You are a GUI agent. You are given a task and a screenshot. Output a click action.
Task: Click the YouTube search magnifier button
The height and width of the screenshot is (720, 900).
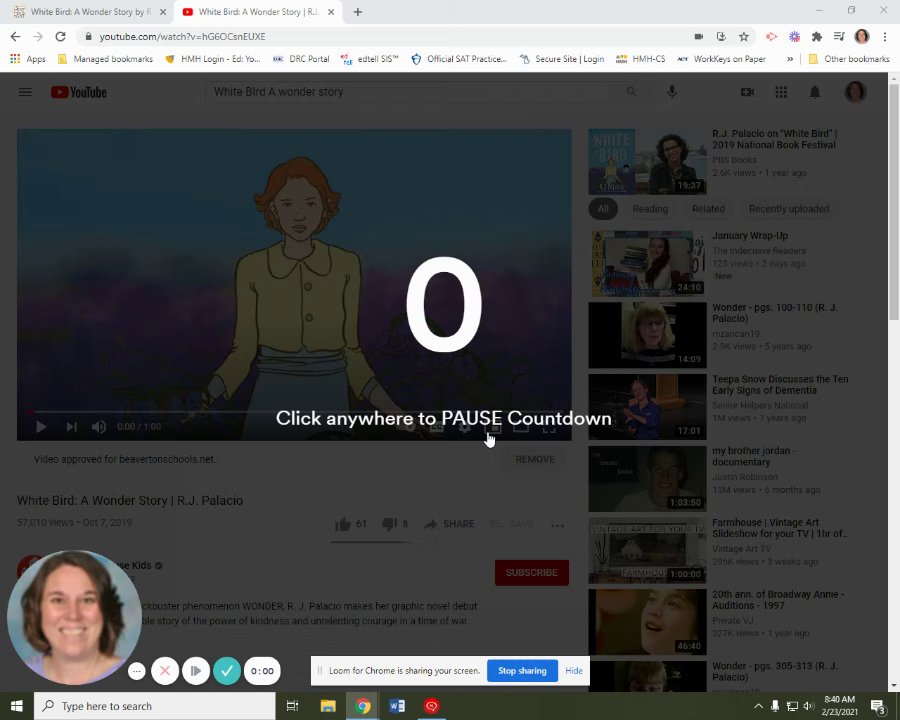(631, 92)
